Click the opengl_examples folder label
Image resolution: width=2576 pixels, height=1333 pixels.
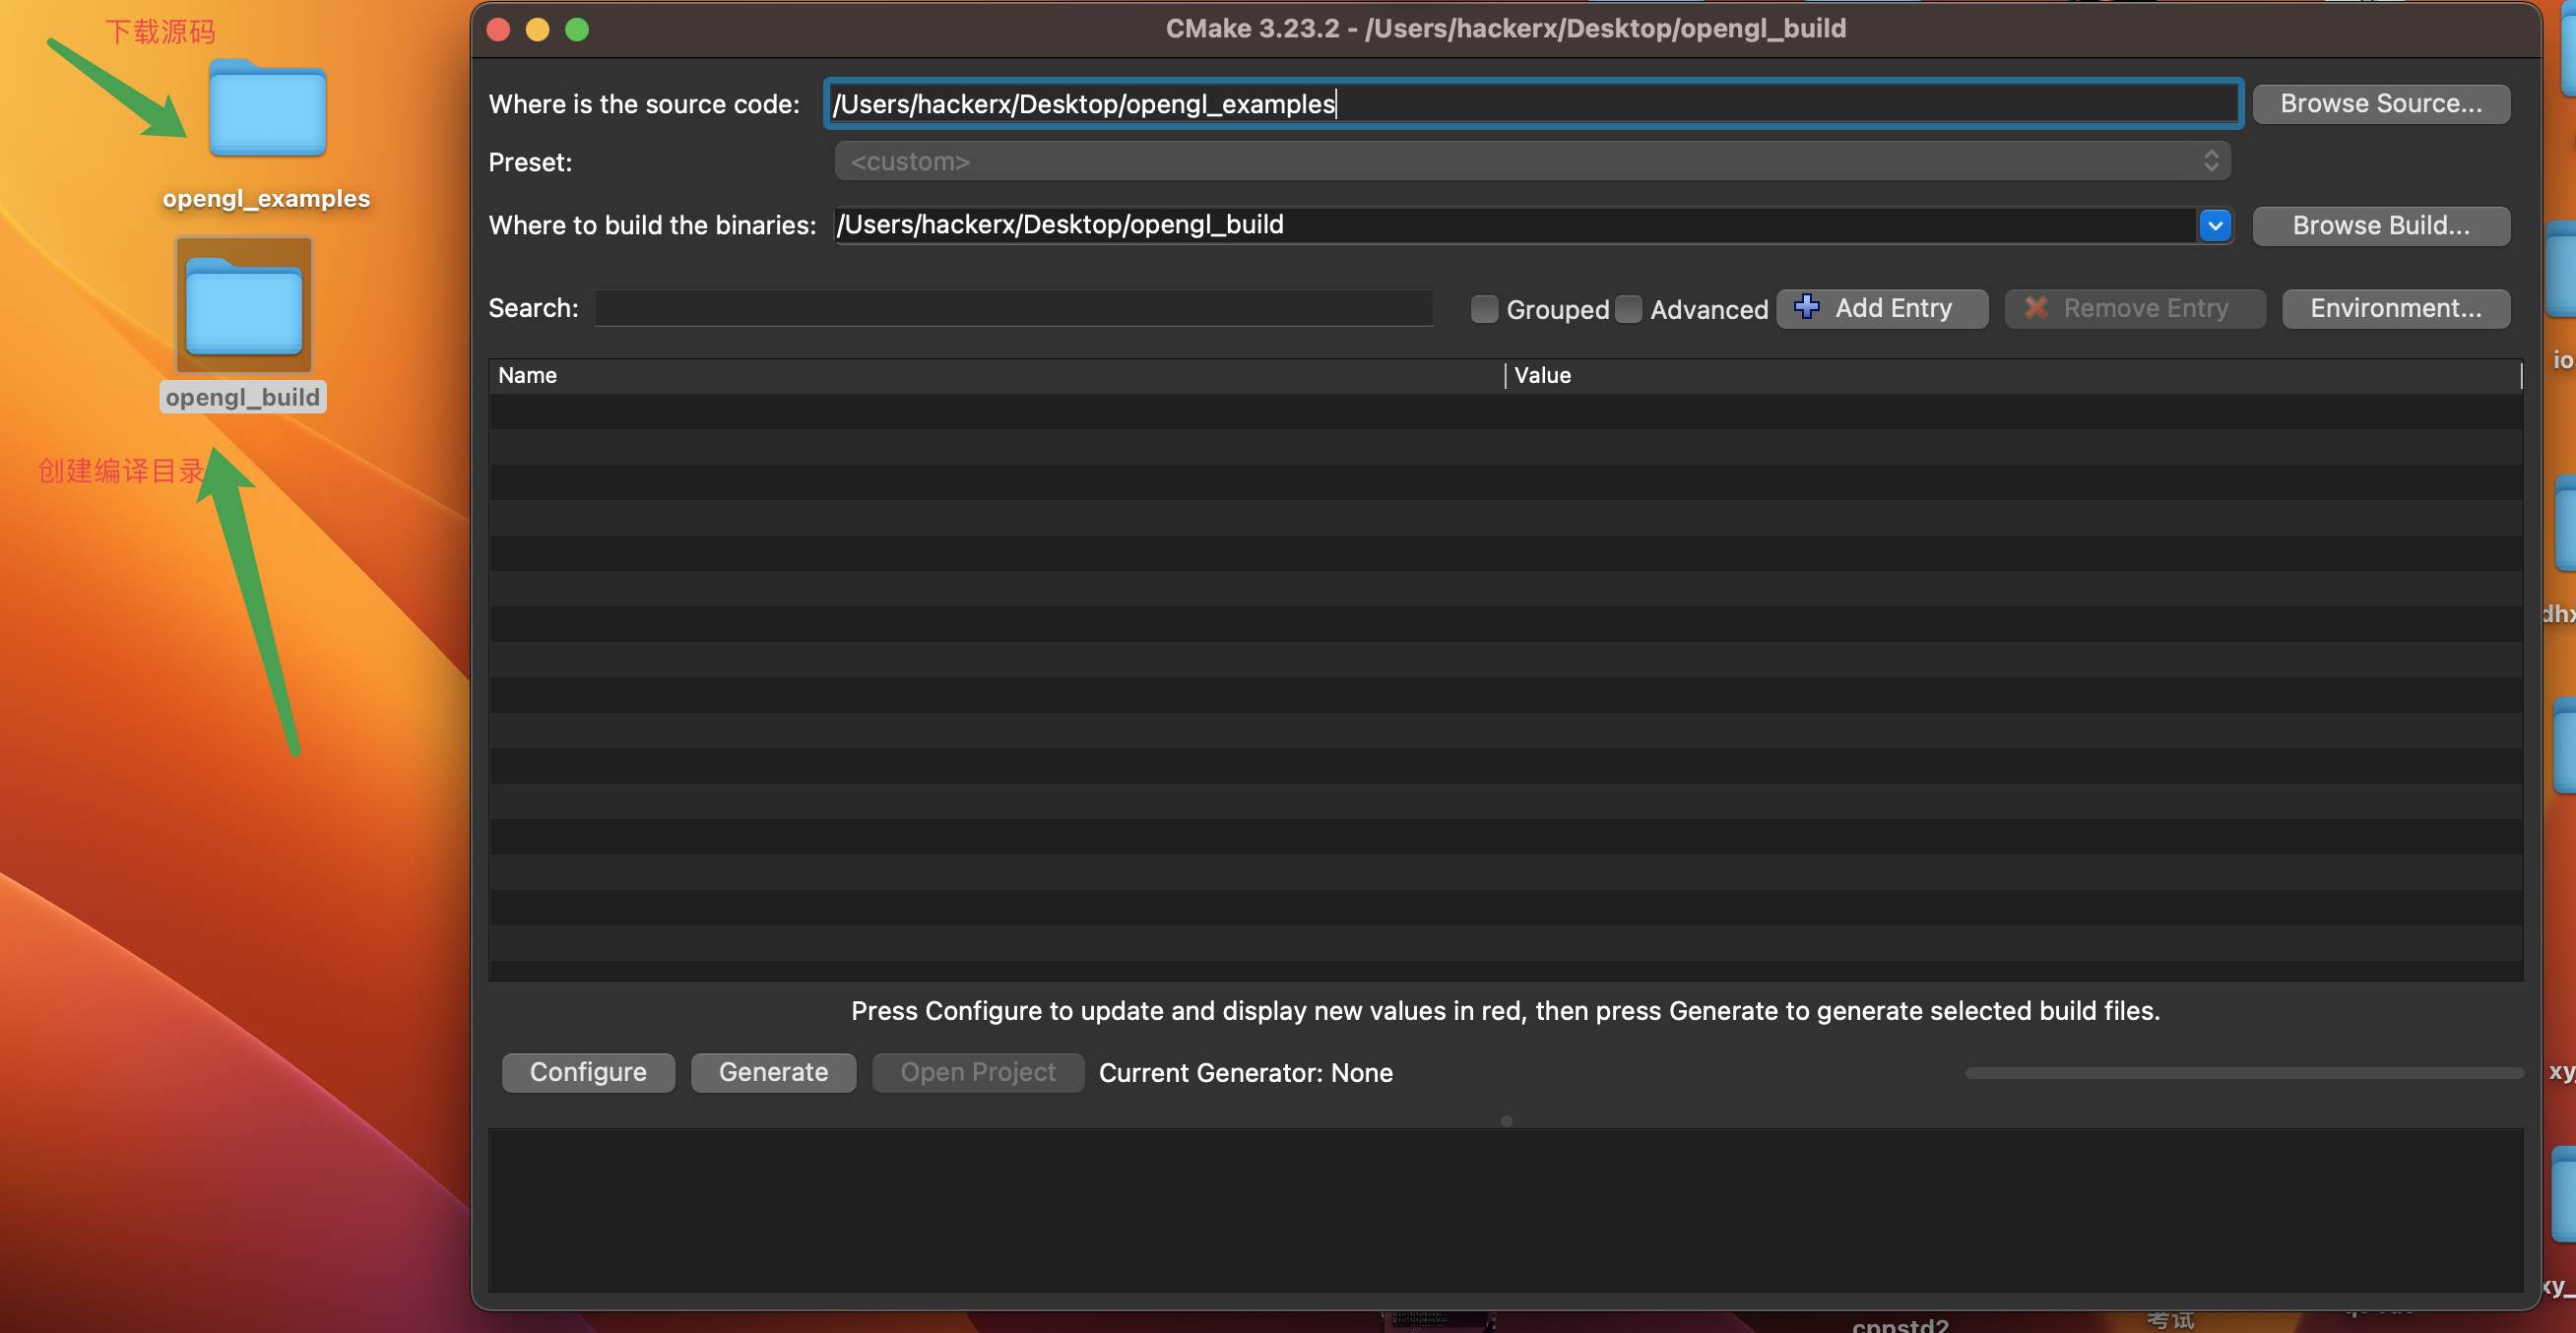coord(266,198)
